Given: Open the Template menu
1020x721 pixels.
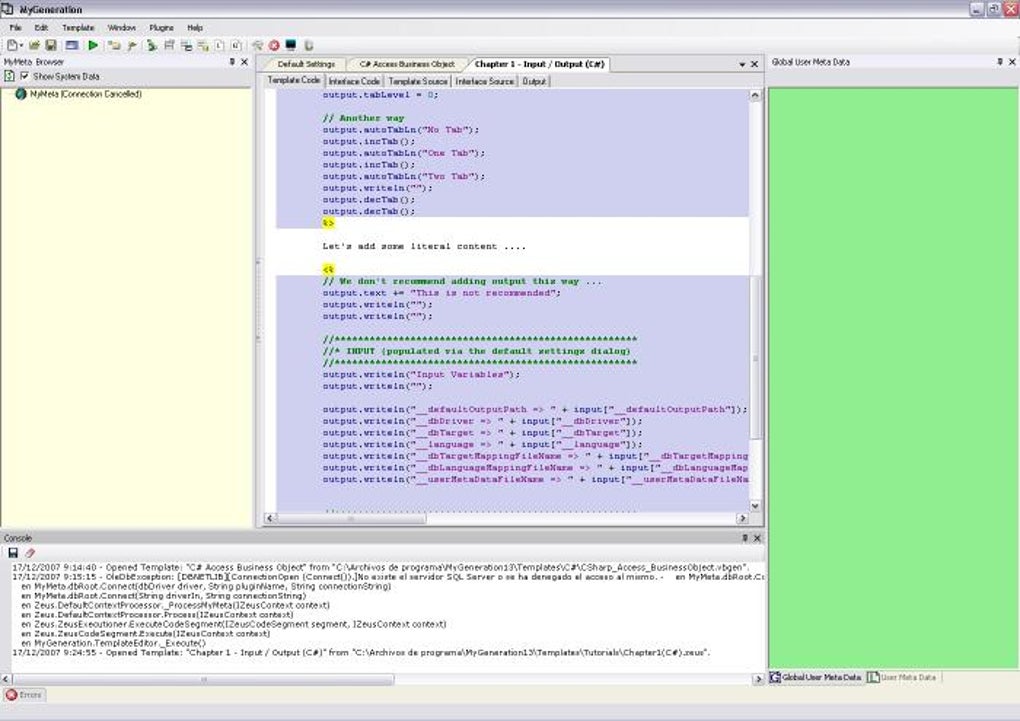Looking at the screenshot, I should pyautogui.click(x=78, y=28).
